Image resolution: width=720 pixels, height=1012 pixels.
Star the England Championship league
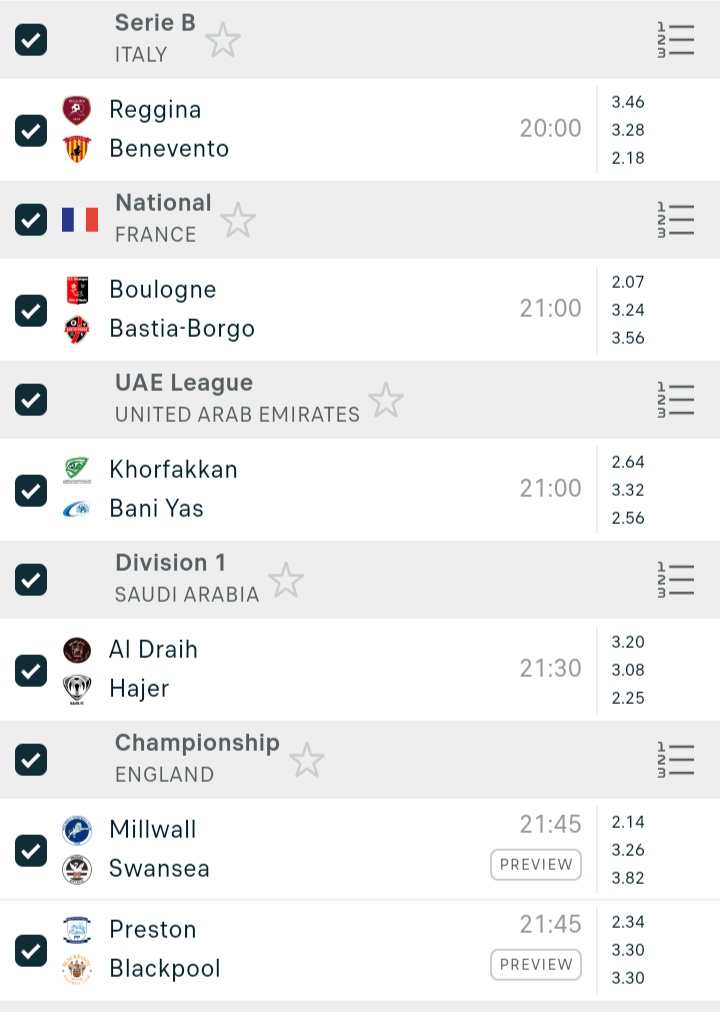click(307, 761)
